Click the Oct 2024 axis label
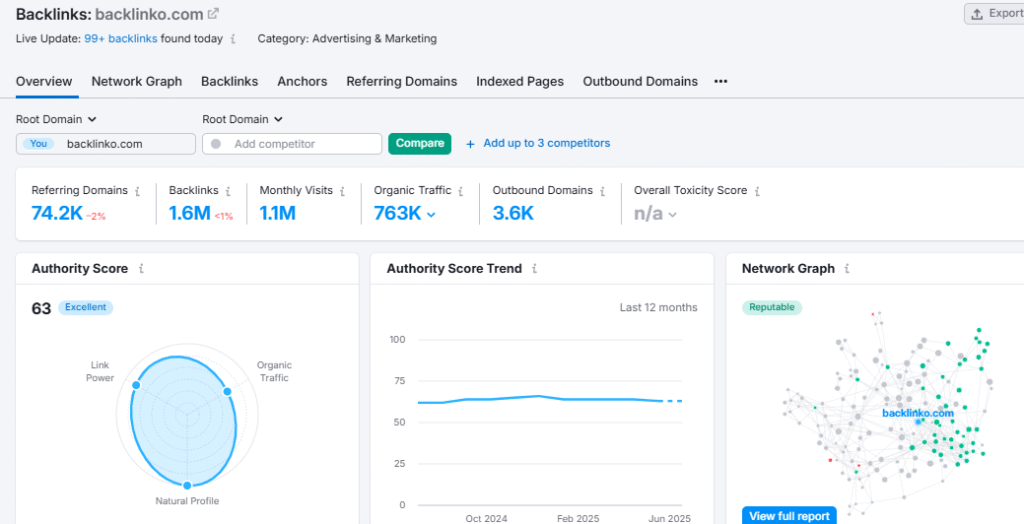The image size is (1024, 524). click(487, 519)
